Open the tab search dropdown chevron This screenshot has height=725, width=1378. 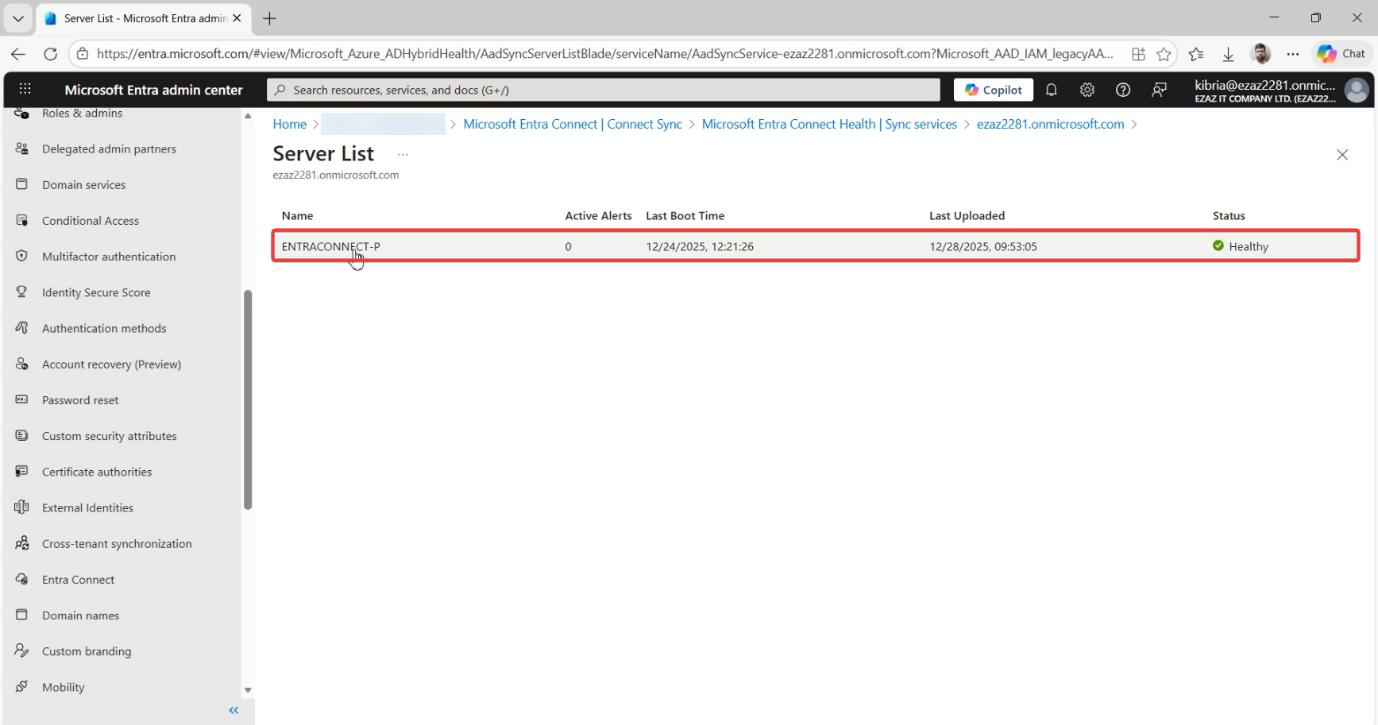19,18
